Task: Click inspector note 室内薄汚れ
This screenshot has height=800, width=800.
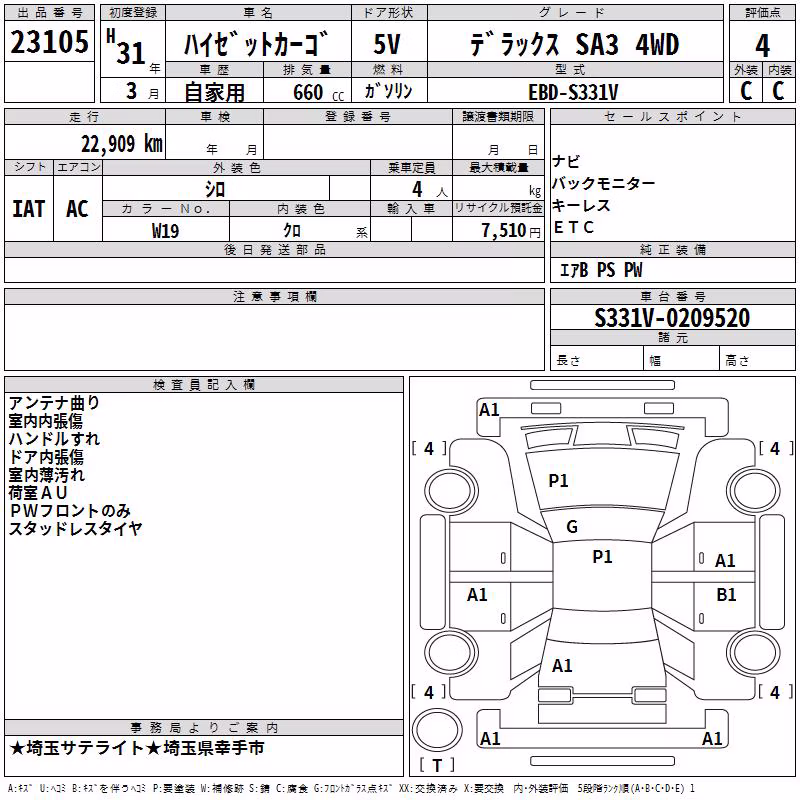Action: click(46, 474)
